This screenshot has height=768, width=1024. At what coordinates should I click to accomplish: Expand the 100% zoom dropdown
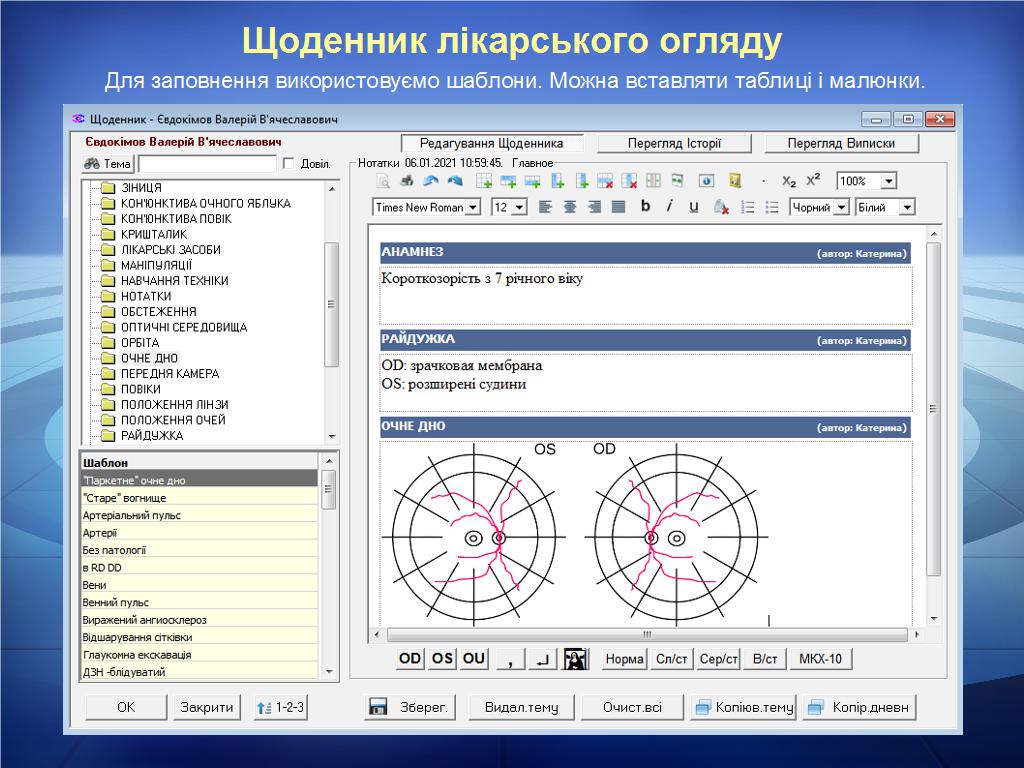888,181
